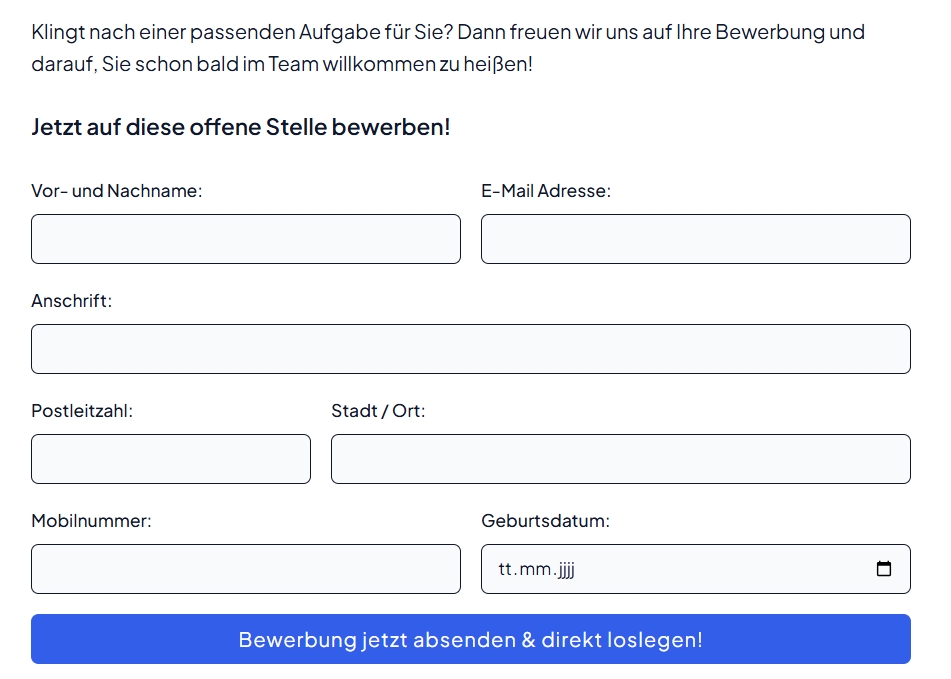Click the Stadt / Ort input field

(x=620, y=459)
